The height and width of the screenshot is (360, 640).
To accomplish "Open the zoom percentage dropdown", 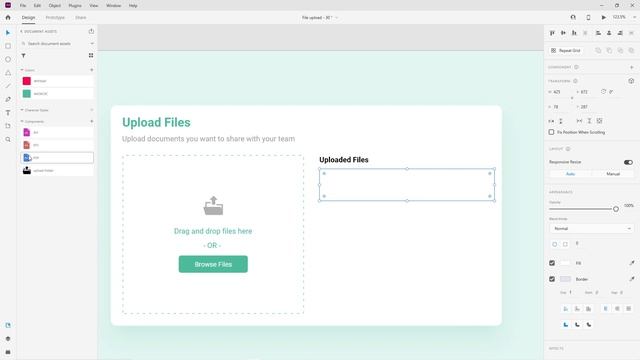I will 634,18.
